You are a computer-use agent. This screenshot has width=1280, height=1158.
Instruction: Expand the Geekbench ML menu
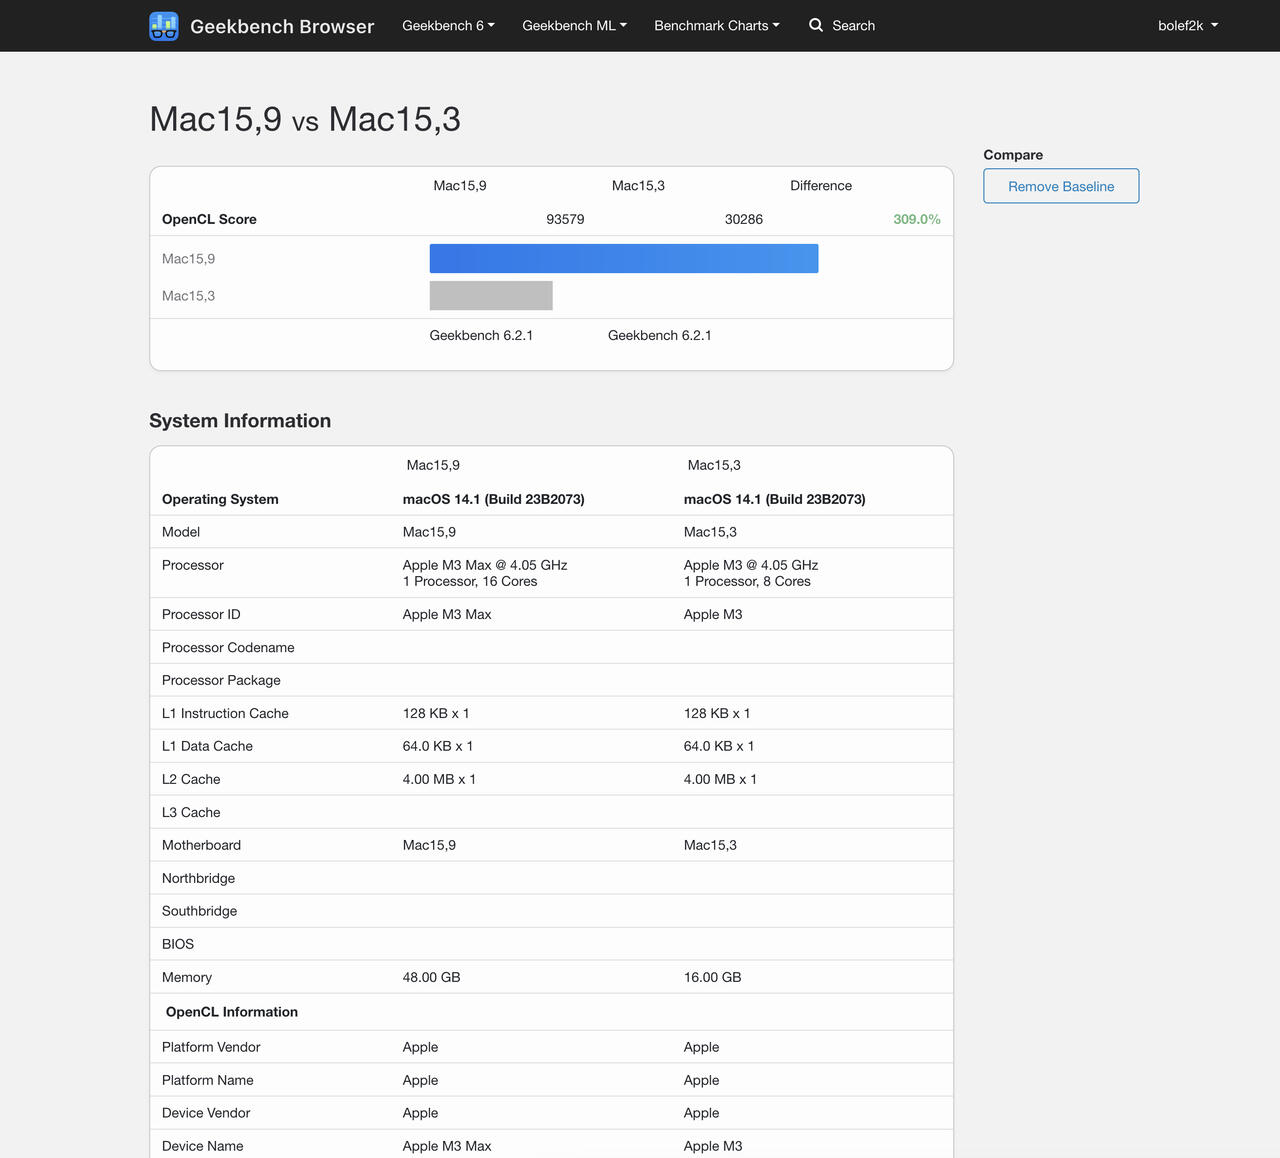tap(574, 25)
